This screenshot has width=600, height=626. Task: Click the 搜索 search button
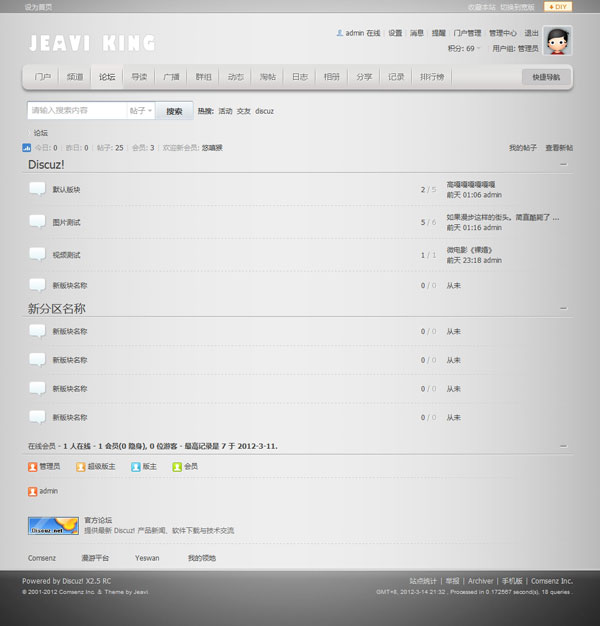point(174,111)
